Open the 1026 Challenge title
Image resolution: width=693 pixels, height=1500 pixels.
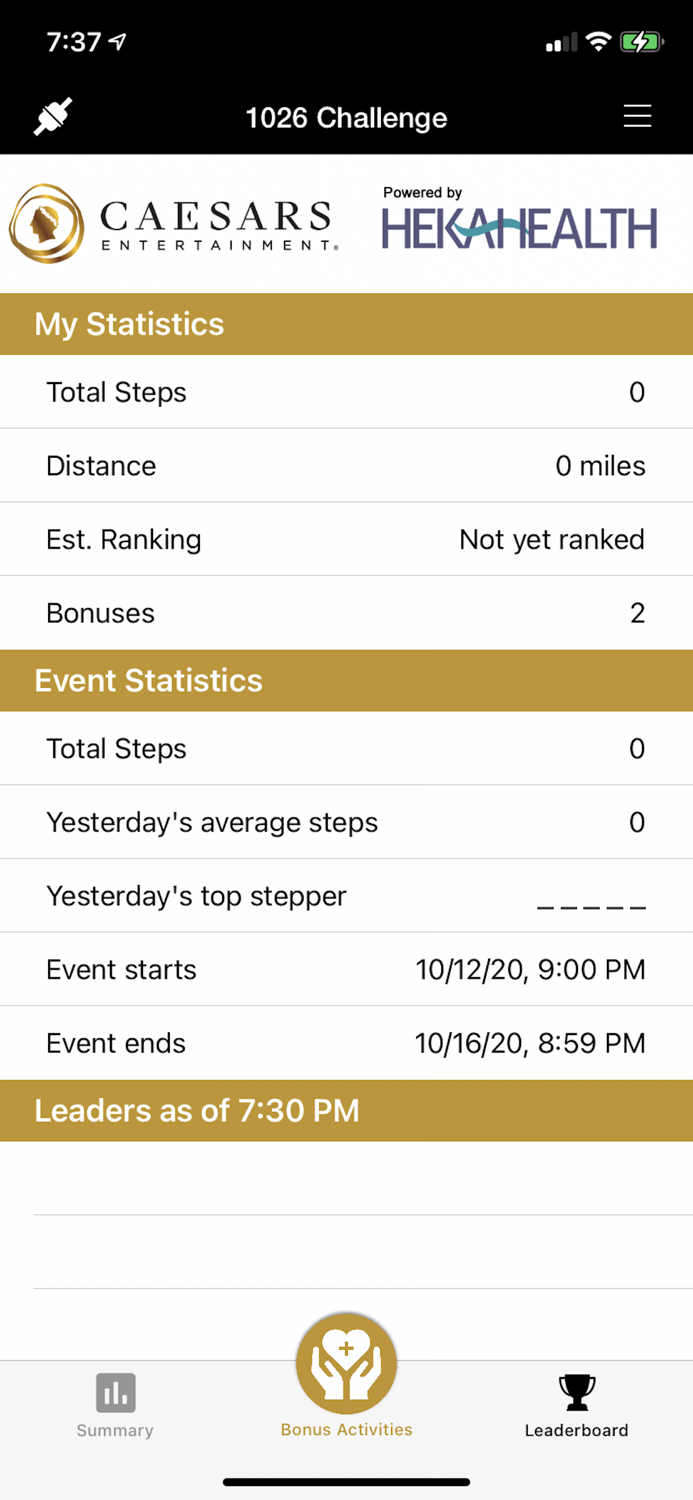click(346, 117)
